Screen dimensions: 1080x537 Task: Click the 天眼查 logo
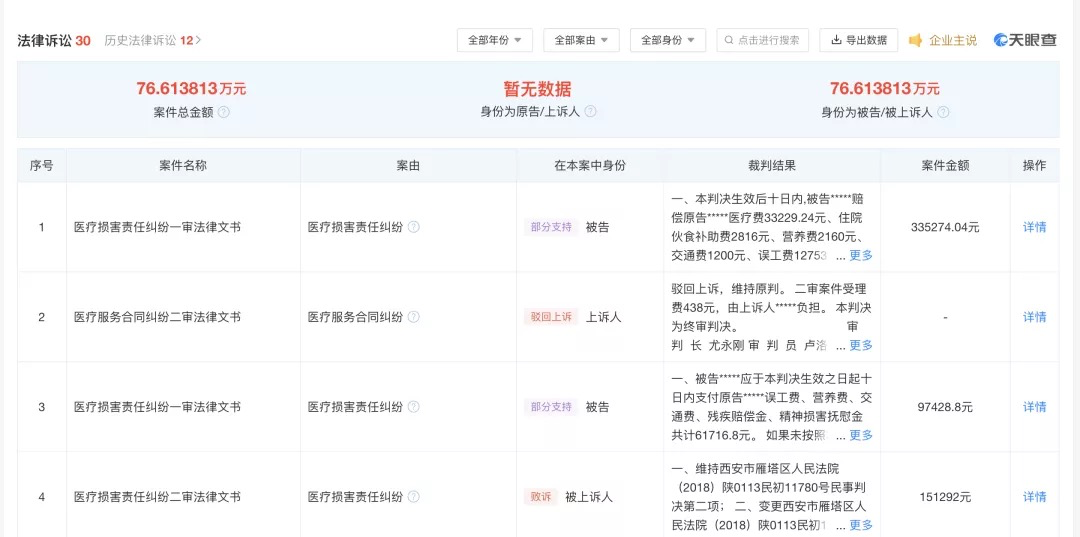point(1026,40)
